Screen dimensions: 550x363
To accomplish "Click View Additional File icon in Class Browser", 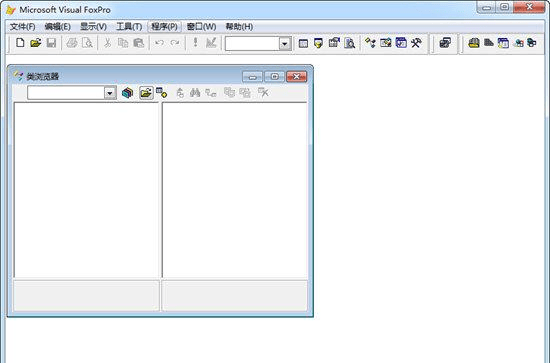I will point(161,93).
